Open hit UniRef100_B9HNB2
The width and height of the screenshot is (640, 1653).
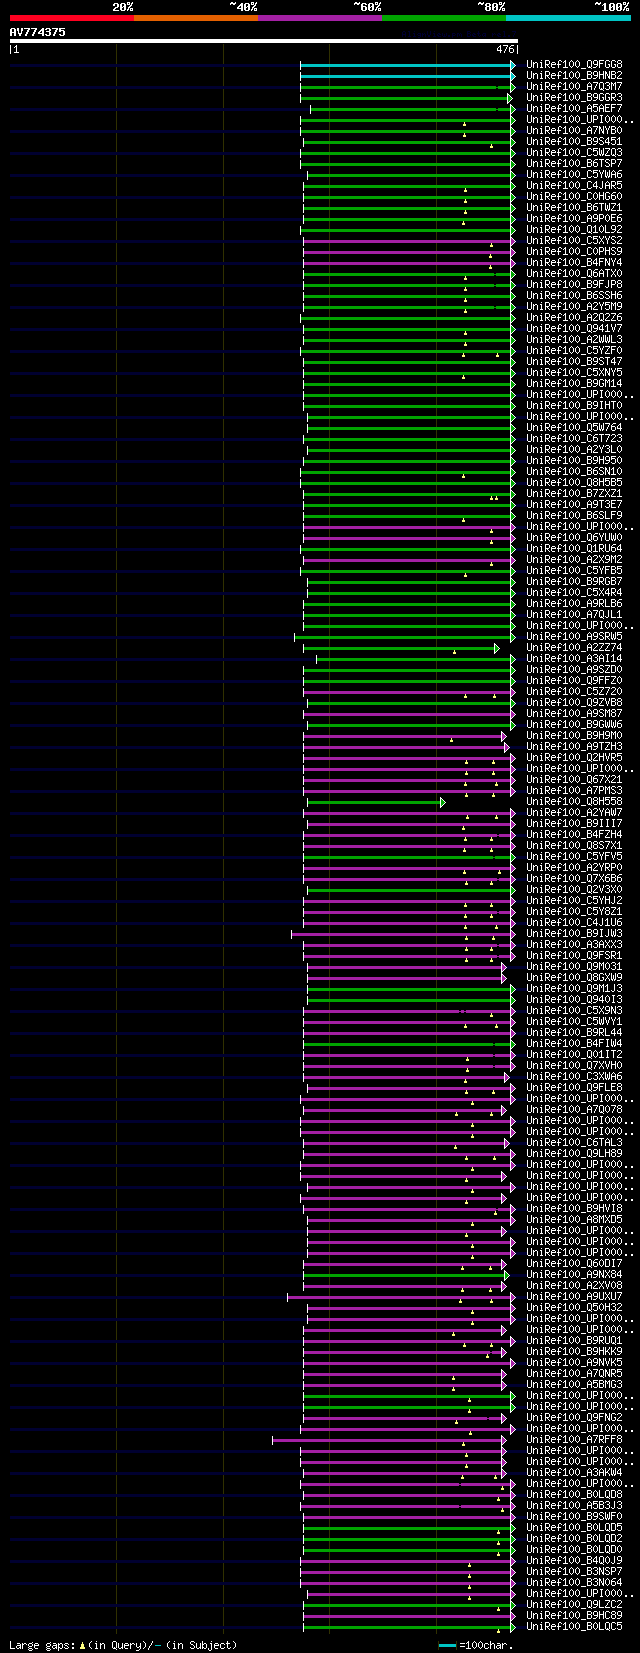(574, 75)
